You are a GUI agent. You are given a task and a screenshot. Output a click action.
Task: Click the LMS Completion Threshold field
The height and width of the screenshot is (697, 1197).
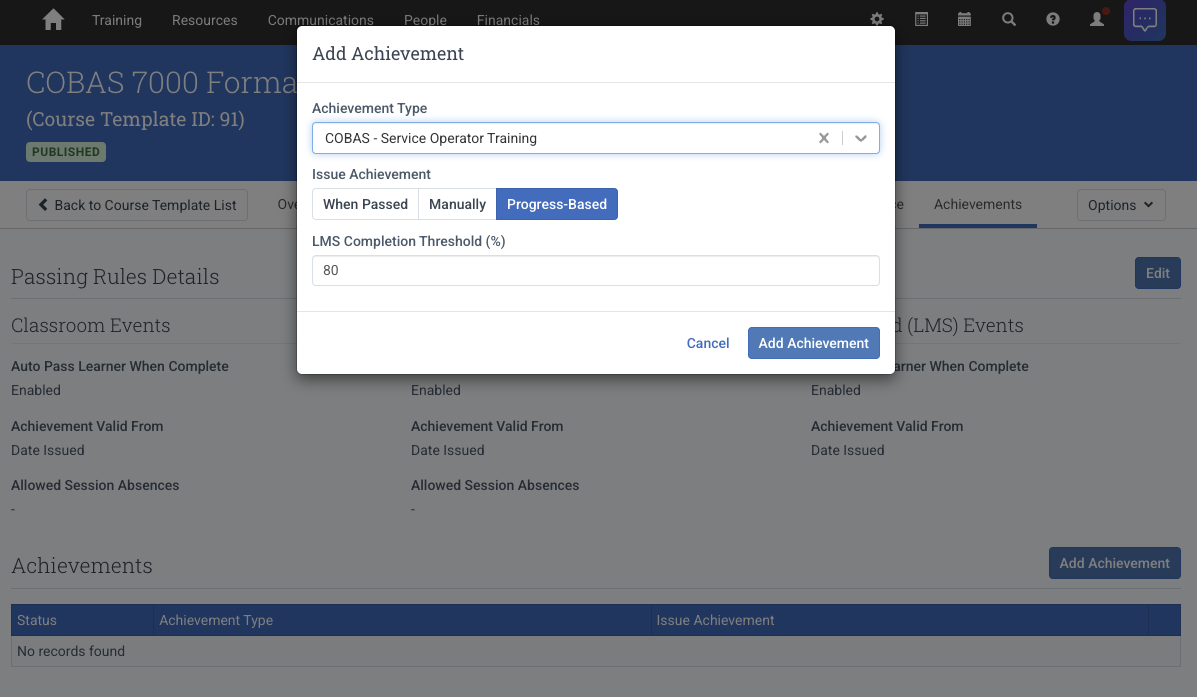point(595,270)
